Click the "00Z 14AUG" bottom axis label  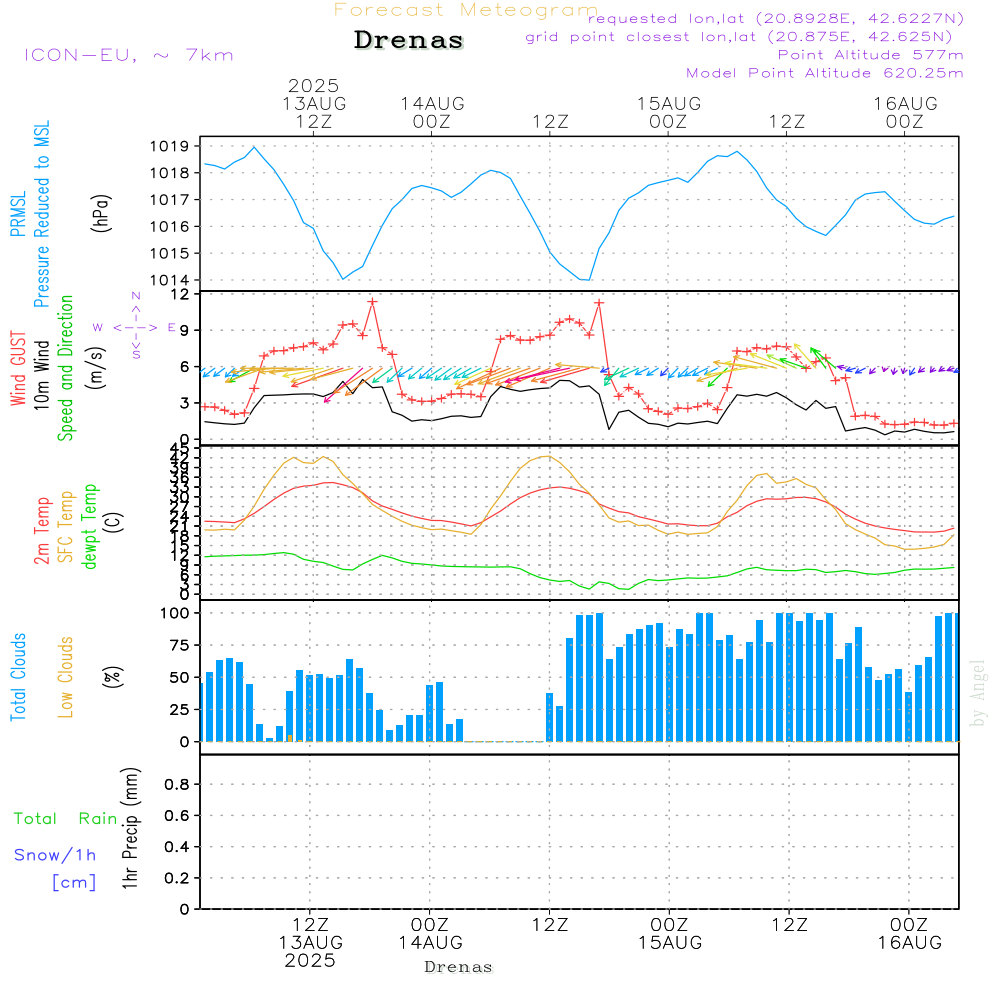click(x=430, y=934)
